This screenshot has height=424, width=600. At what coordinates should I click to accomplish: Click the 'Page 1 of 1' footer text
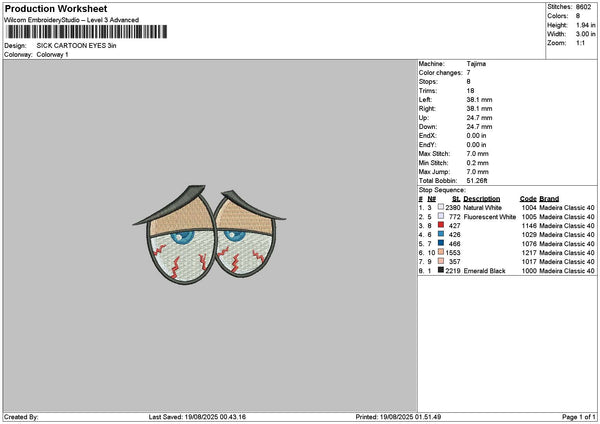[579, 417]
